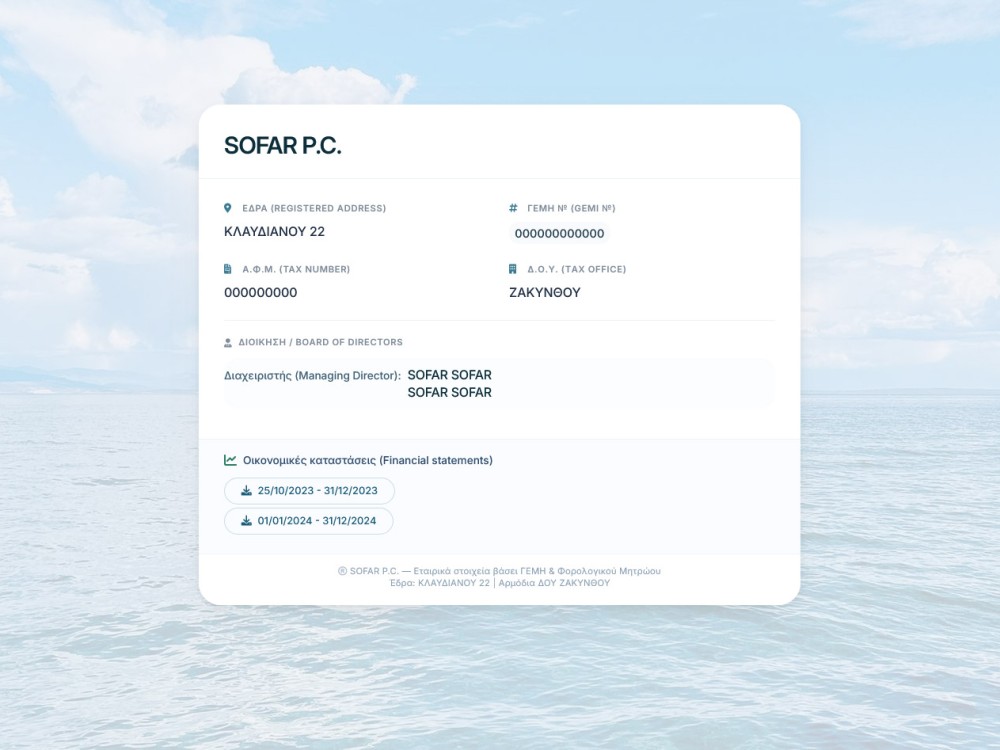Select the address ΚΛΑΥΔΙΑΝΟΥ 22 value
1000x750 pixels.
pyautogui.click(x=274, y=232)
